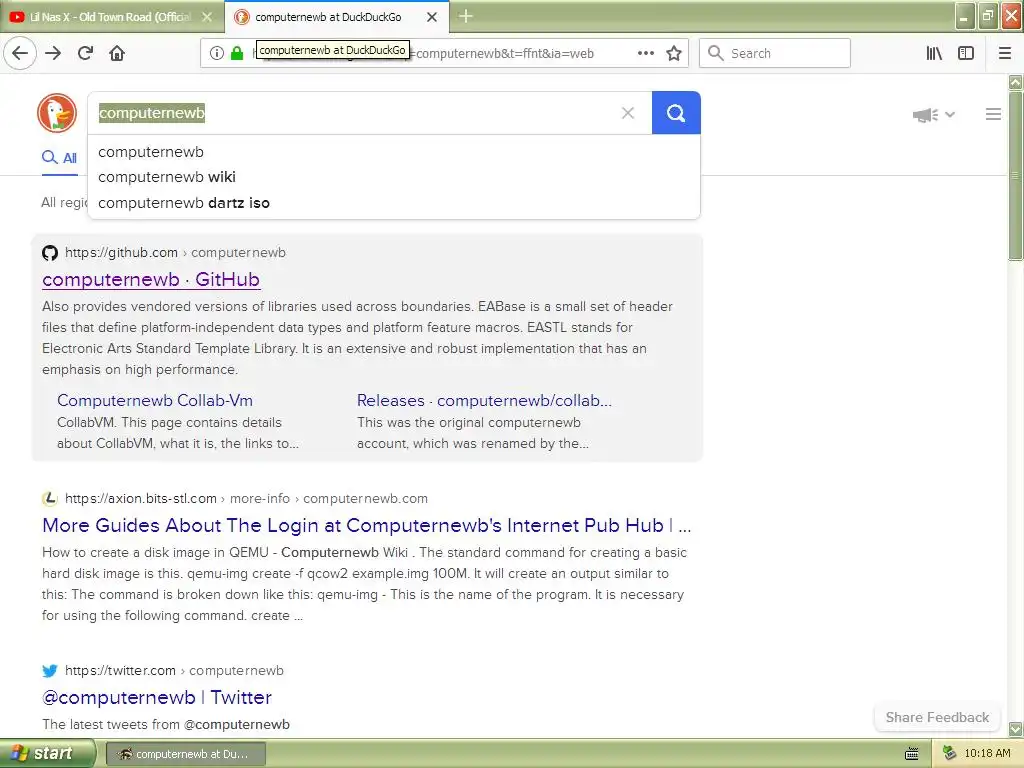This screenshot has height=768, width=1024.
Task: Click the axion.bits-stl.com result URL
Action: [246, 499]
